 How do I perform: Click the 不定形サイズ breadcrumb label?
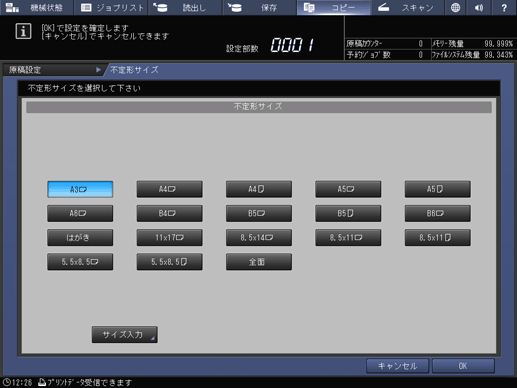point(134,70)
